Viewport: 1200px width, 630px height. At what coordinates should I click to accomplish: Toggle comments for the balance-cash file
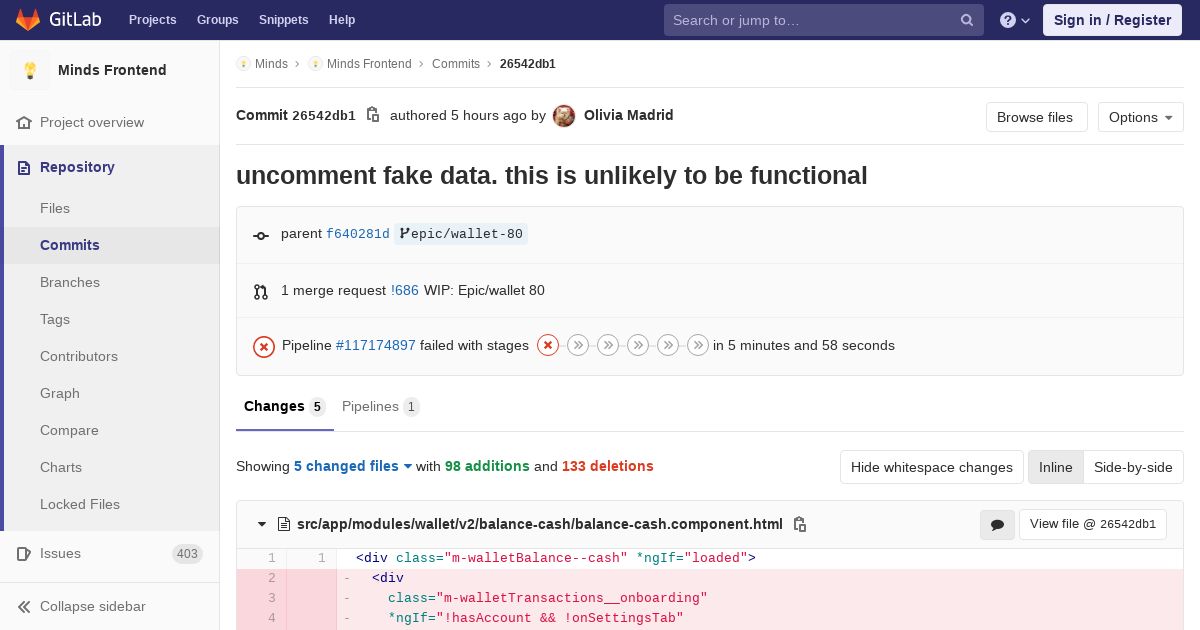click(x=997, y=524)
